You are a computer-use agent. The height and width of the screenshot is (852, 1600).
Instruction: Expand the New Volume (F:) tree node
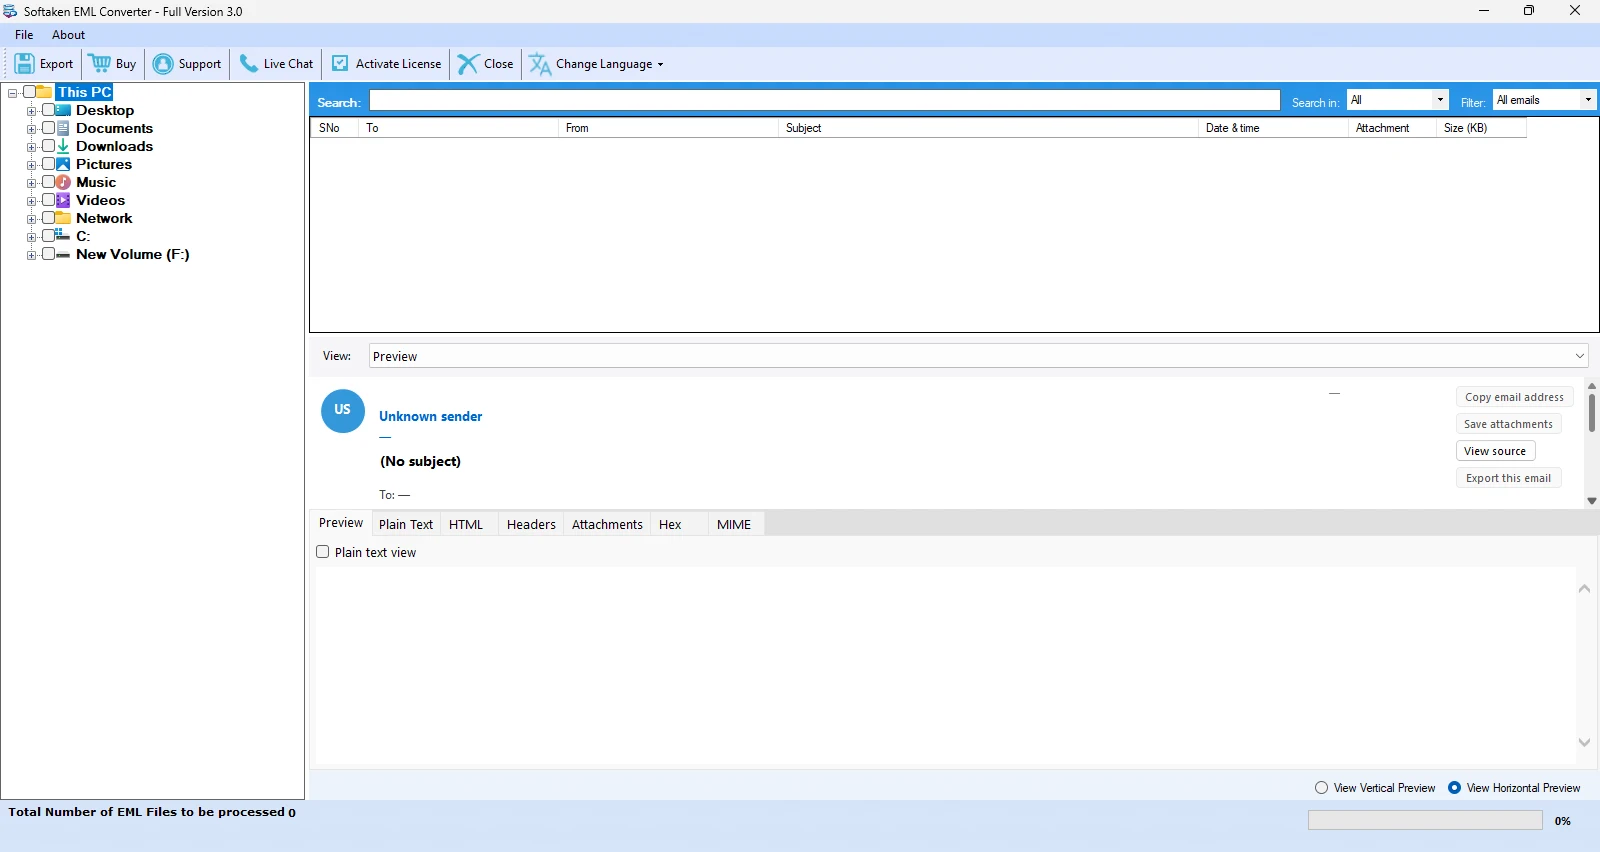[32, 255]
